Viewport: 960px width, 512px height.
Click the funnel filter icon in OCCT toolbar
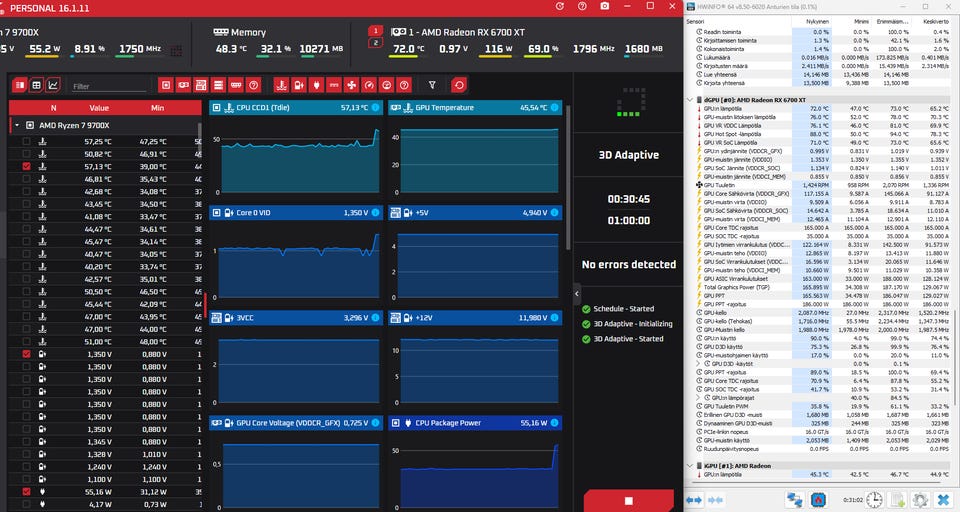click(x=432, y=85)
